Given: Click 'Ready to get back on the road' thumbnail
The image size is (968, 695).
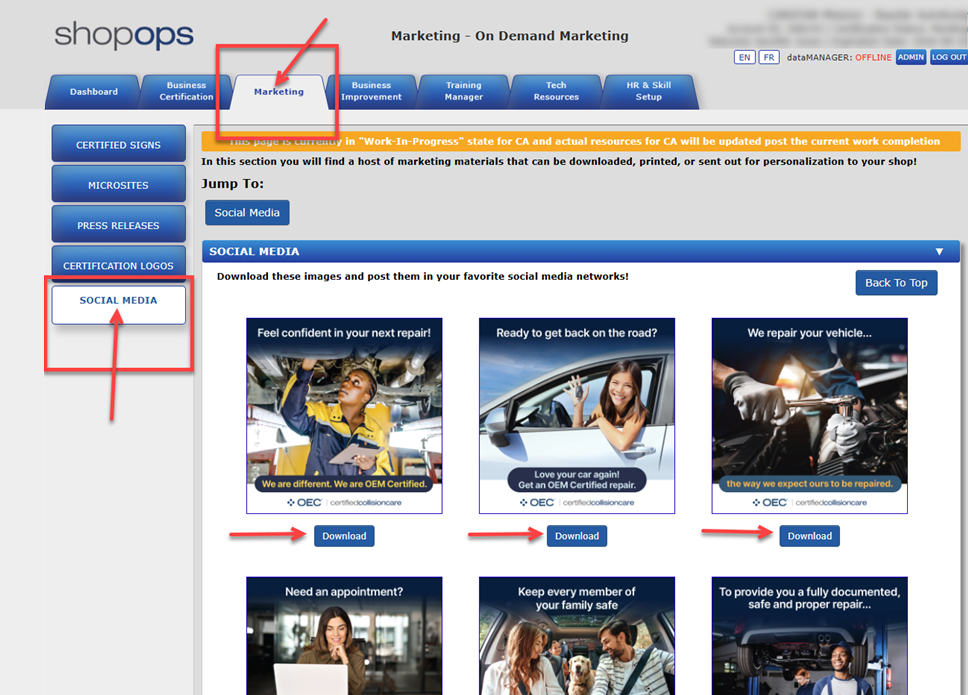Looking at the screenshot, I should (577, 415).
